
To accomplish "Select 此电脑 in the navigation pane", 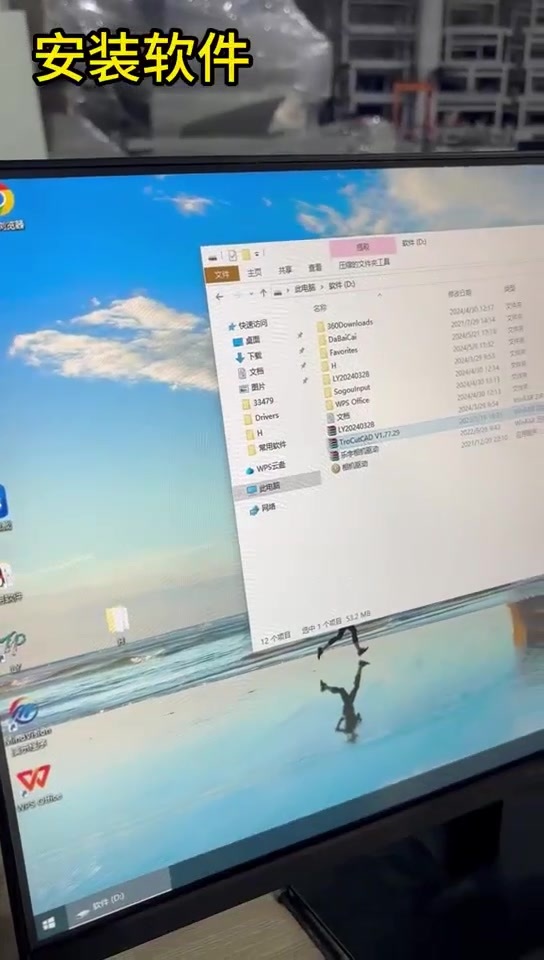I will (277, 487).
